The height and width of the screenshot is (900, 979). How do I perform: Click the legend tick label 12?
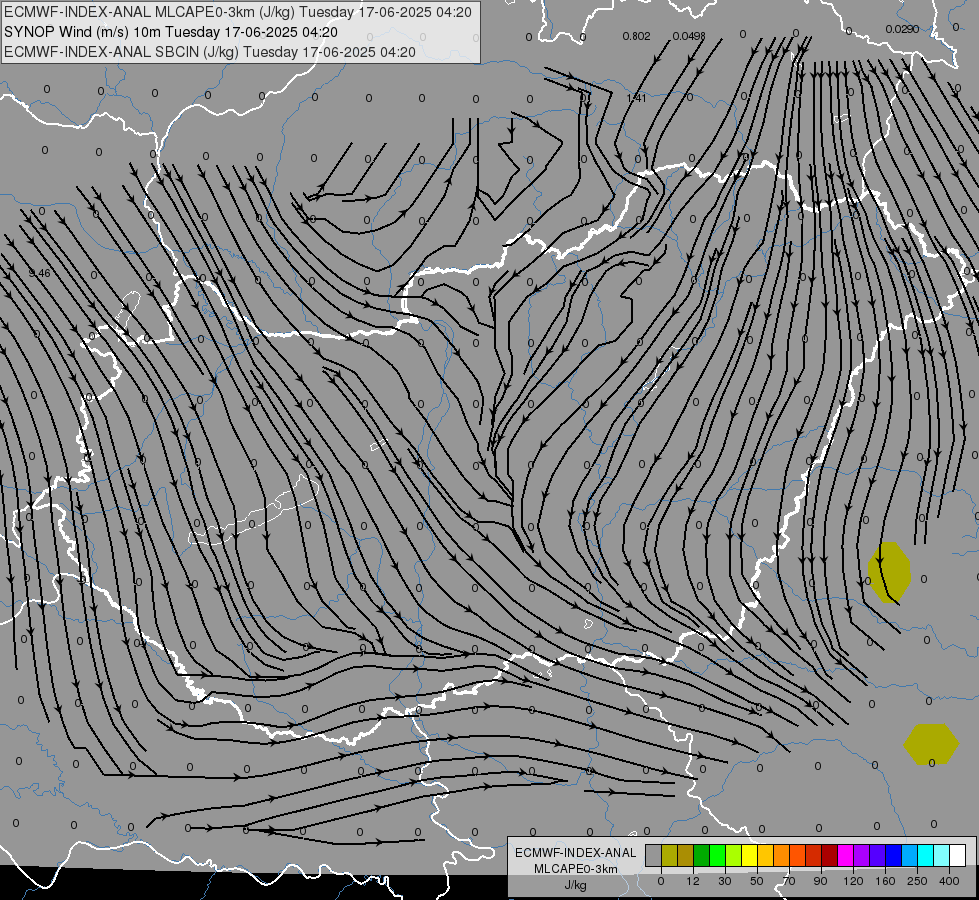tap(693, 881)
